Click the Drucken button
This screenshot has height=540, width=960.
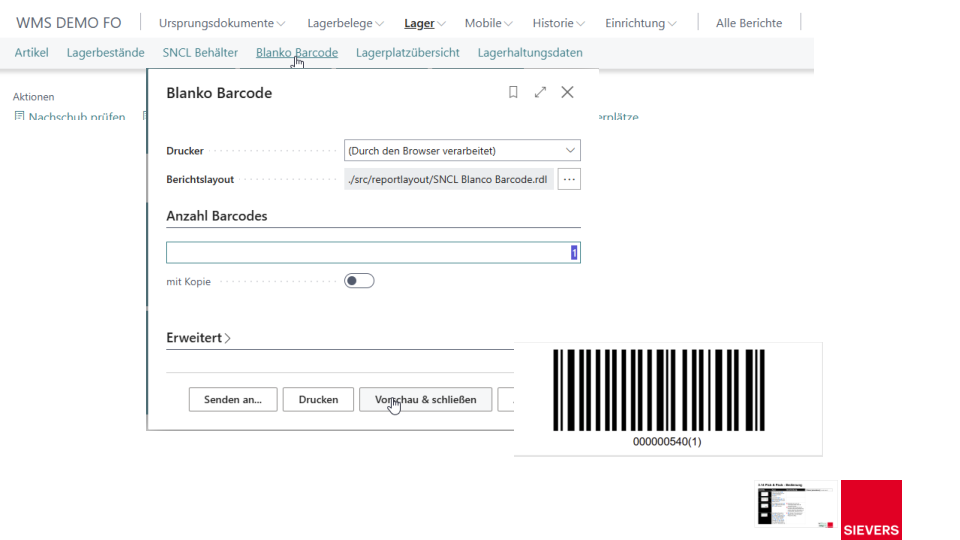[x=318, y=399]
